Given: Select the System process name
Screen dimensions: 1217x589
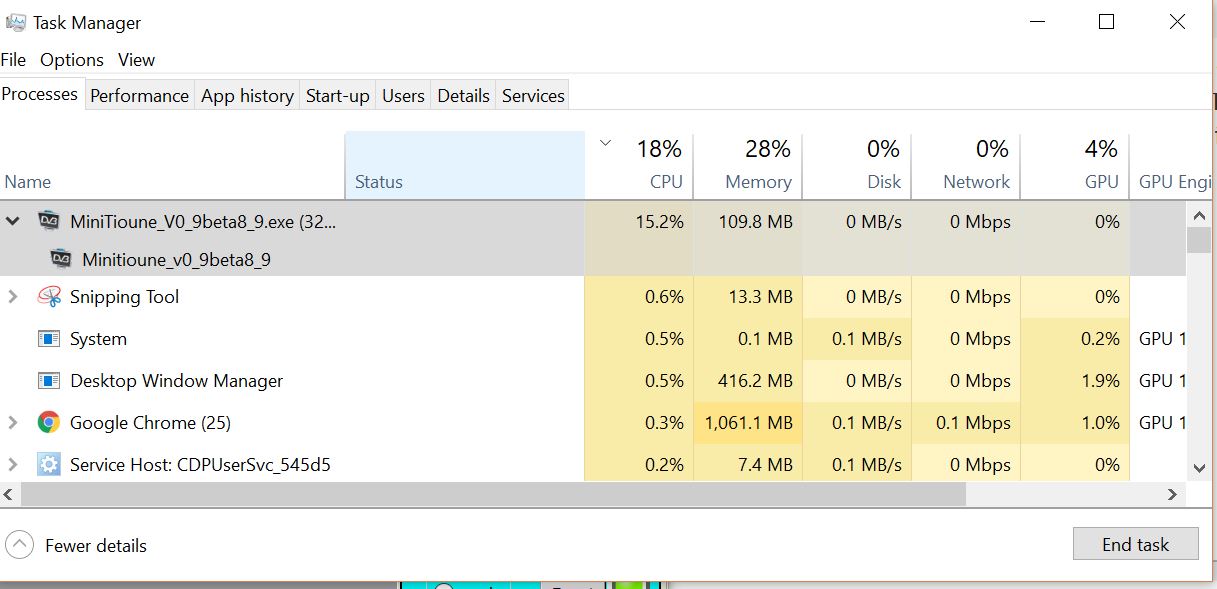Looking at the screenshot, I should tap(98, 339).
